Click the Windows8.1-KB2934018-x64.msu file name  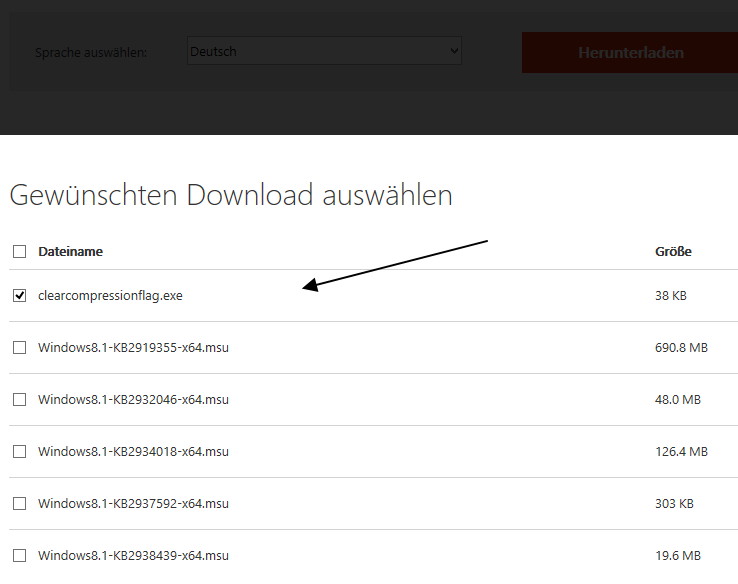(x=133, y=451)
